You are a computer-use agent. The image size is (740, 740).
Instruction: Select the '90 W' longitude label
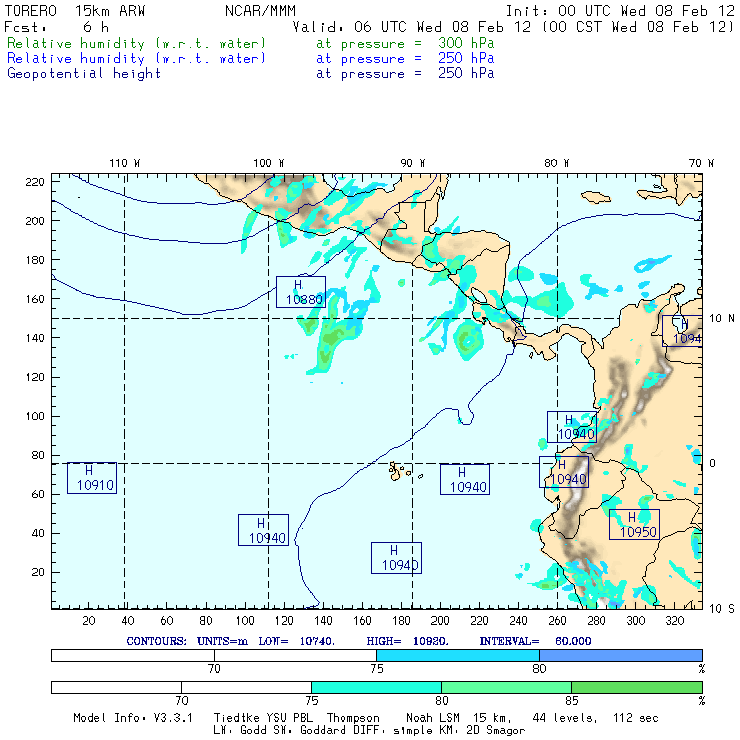[x=412, y=163]
